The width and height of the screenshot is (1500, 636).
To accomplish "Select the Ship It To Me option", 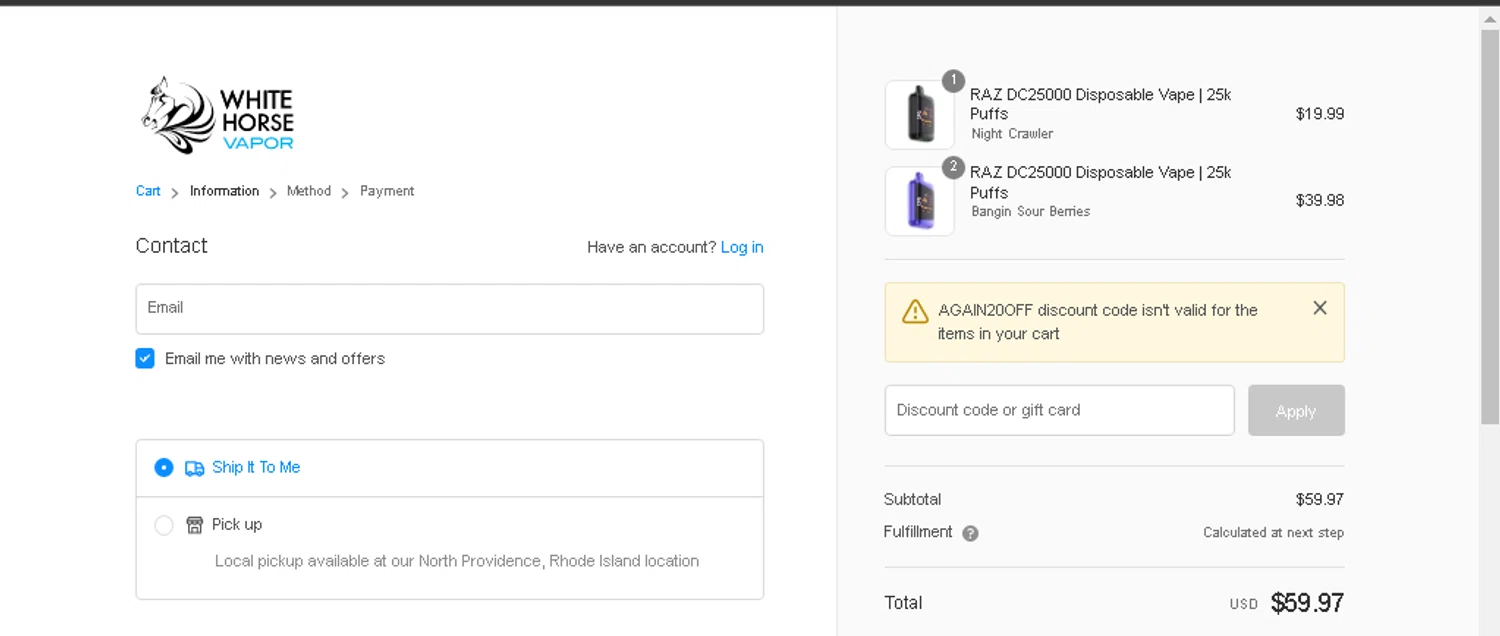I will pyautogui.click(x=164, y=468).
